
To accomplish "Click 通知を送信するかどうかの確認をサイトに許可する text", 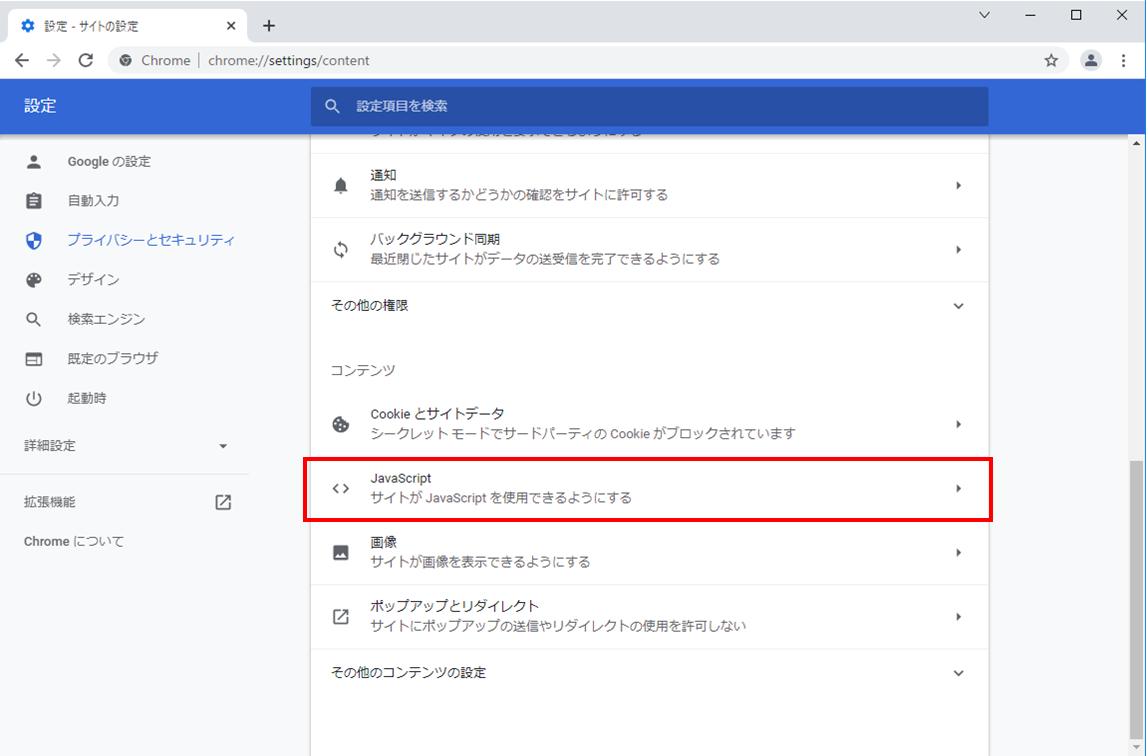I will coord(519,195).
